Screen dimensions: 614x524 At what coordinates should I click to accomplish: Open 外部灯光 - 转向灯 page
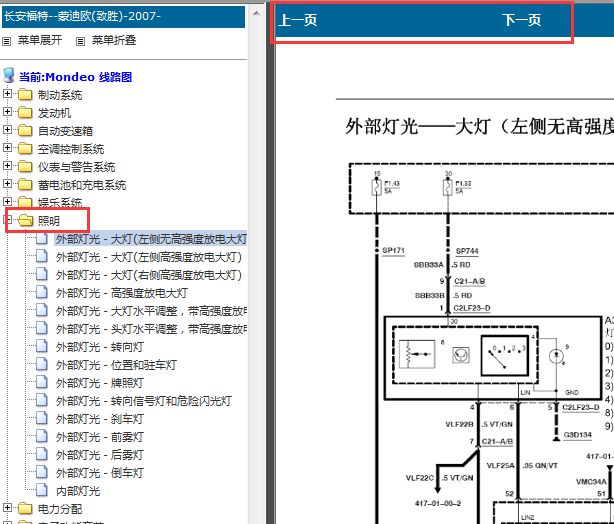click(100, 347)
